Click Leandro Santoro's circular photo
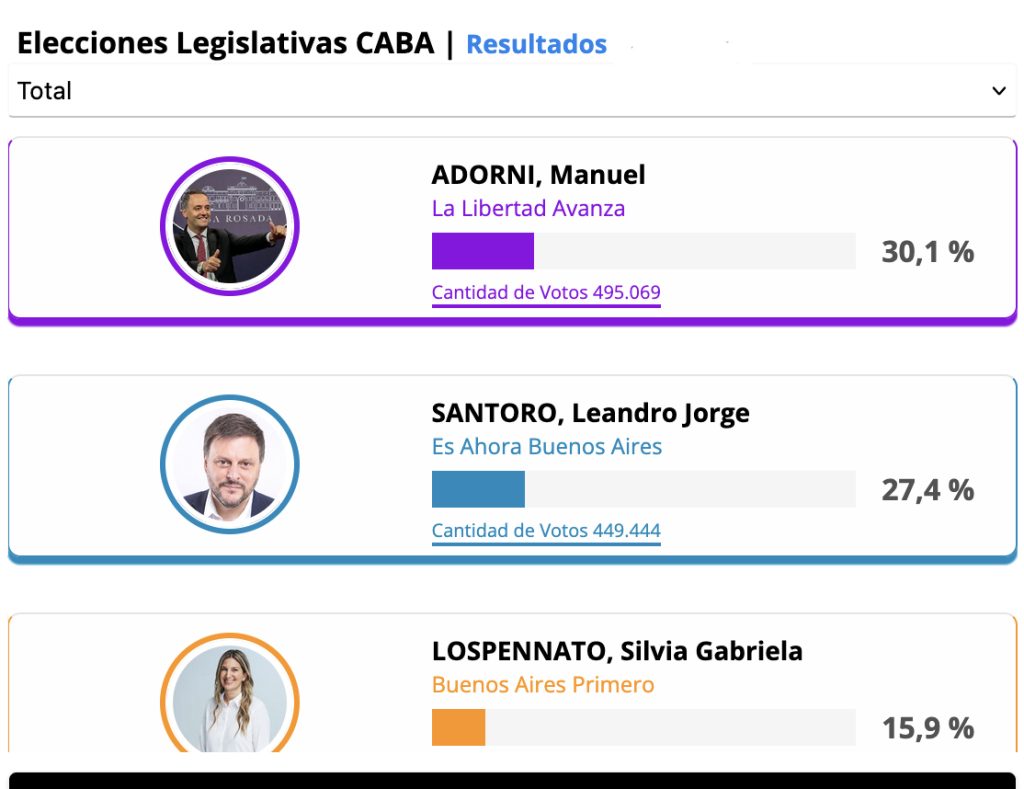Image resolution: width=1024 pixels, height=789 pixels. click(230, 464)
